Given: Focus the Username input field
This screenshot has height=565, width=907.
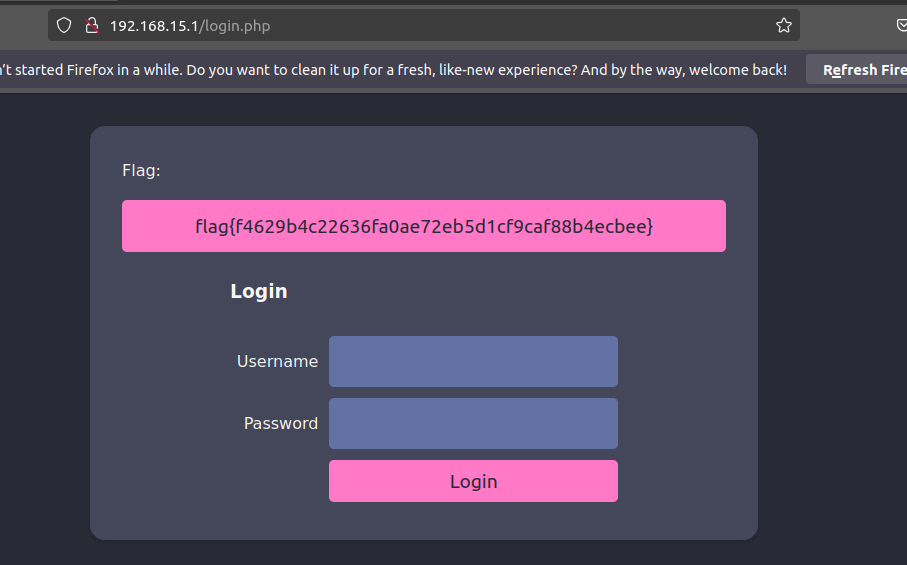Looking at the screenshot, I should click(x=473, y=361).
